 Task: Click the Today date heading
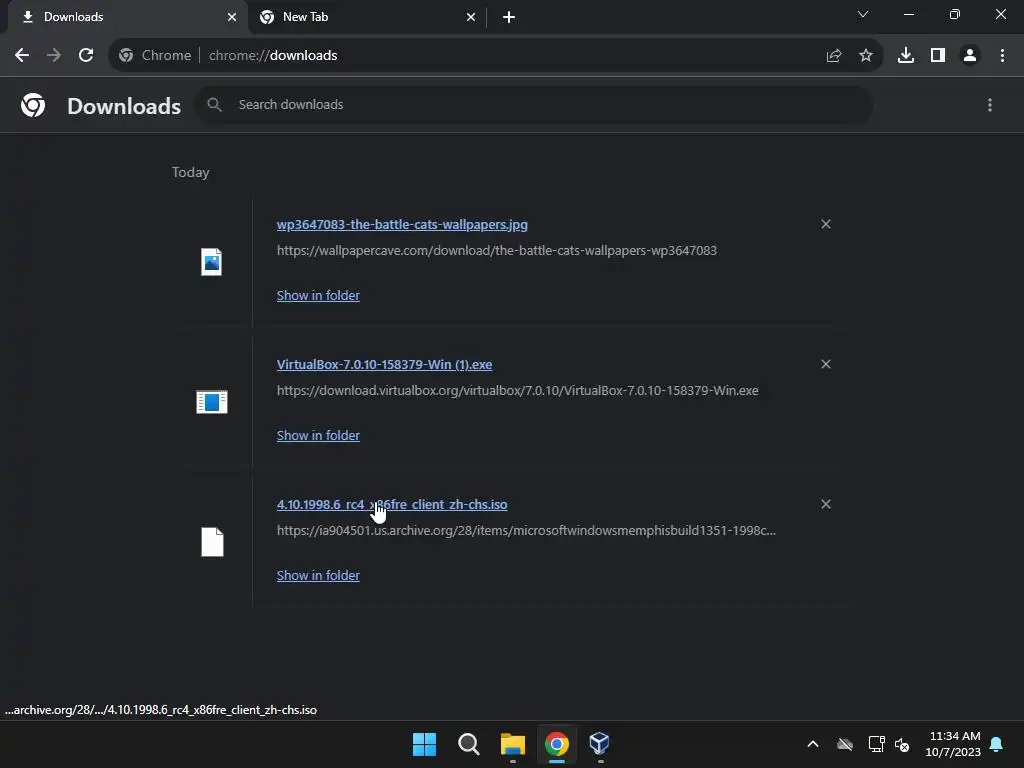tap(191, 172)
